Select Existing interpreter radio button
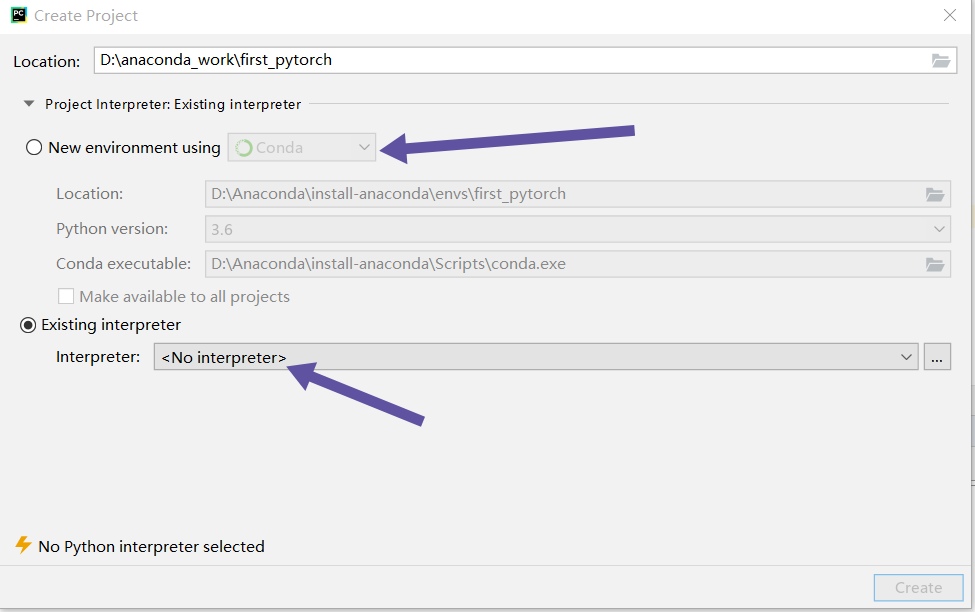Viewport: 975px width, 612px height. pos(28,325)
